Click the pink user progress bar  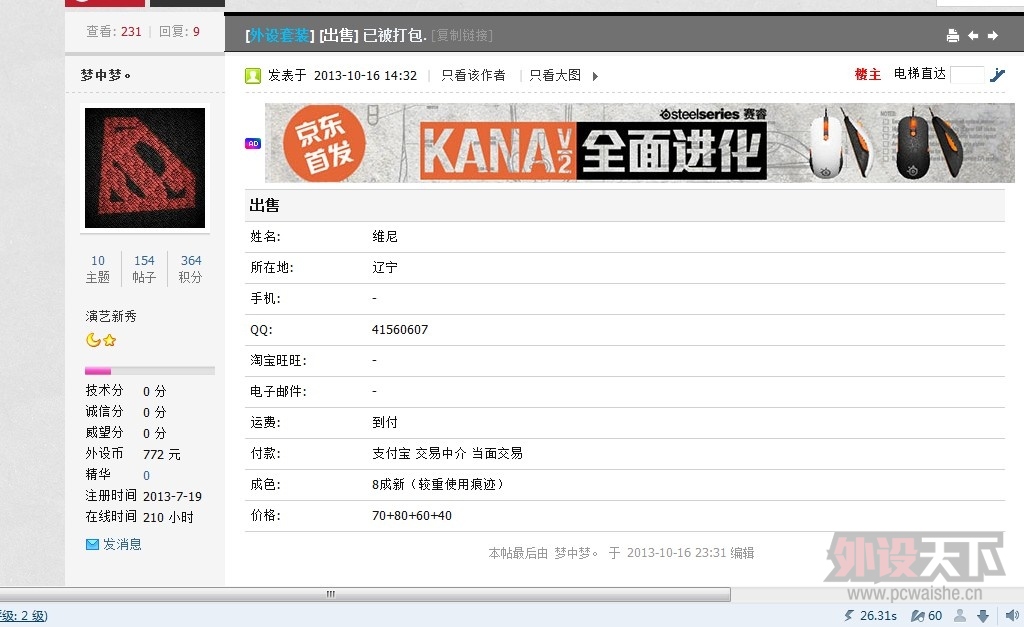150,371
